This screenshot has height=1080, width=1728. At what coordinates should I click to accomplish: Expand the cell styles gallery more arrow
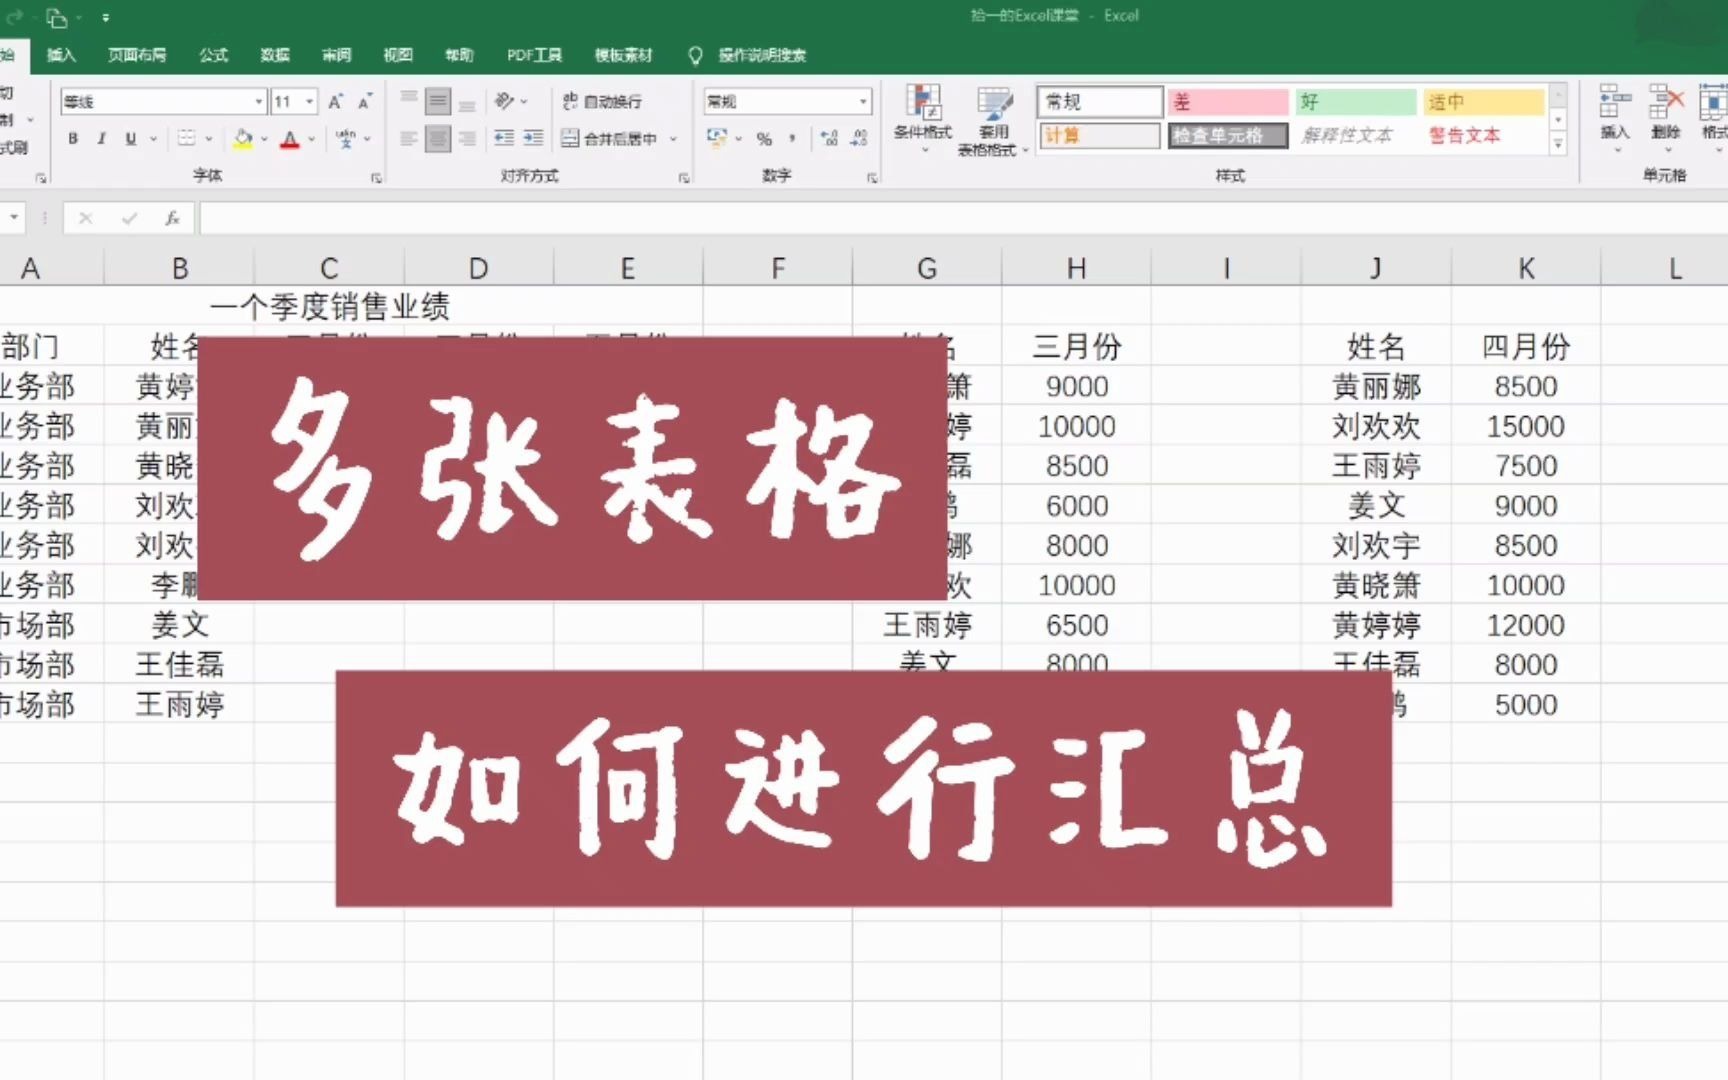pos(1558,145)
